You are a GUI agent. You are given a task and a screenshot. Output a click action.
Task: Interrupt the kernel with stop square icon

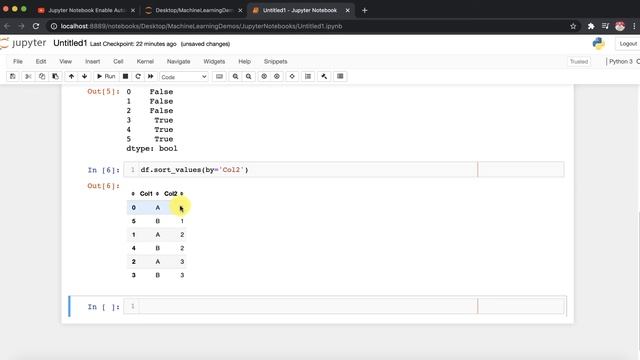click(126, 76)
